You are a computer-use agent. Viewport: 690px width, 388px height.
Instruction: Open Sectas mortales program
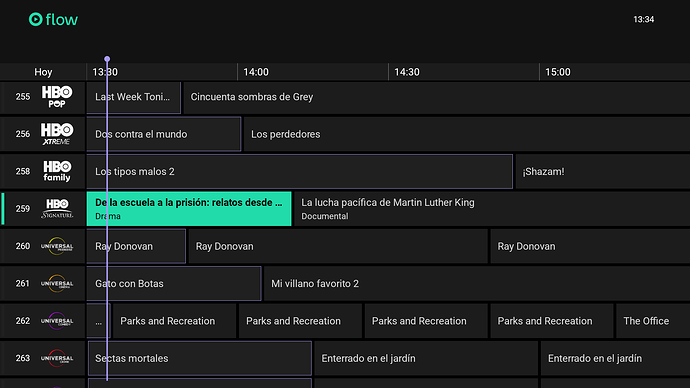click(200, 359)
